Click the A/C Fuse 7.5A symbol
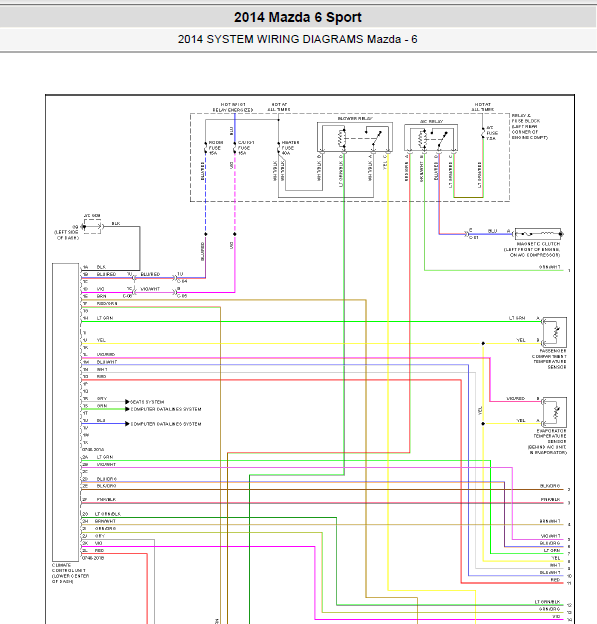The height and width of the screenshot is (624, 597). pyautogui.click(x=483, y=133)
